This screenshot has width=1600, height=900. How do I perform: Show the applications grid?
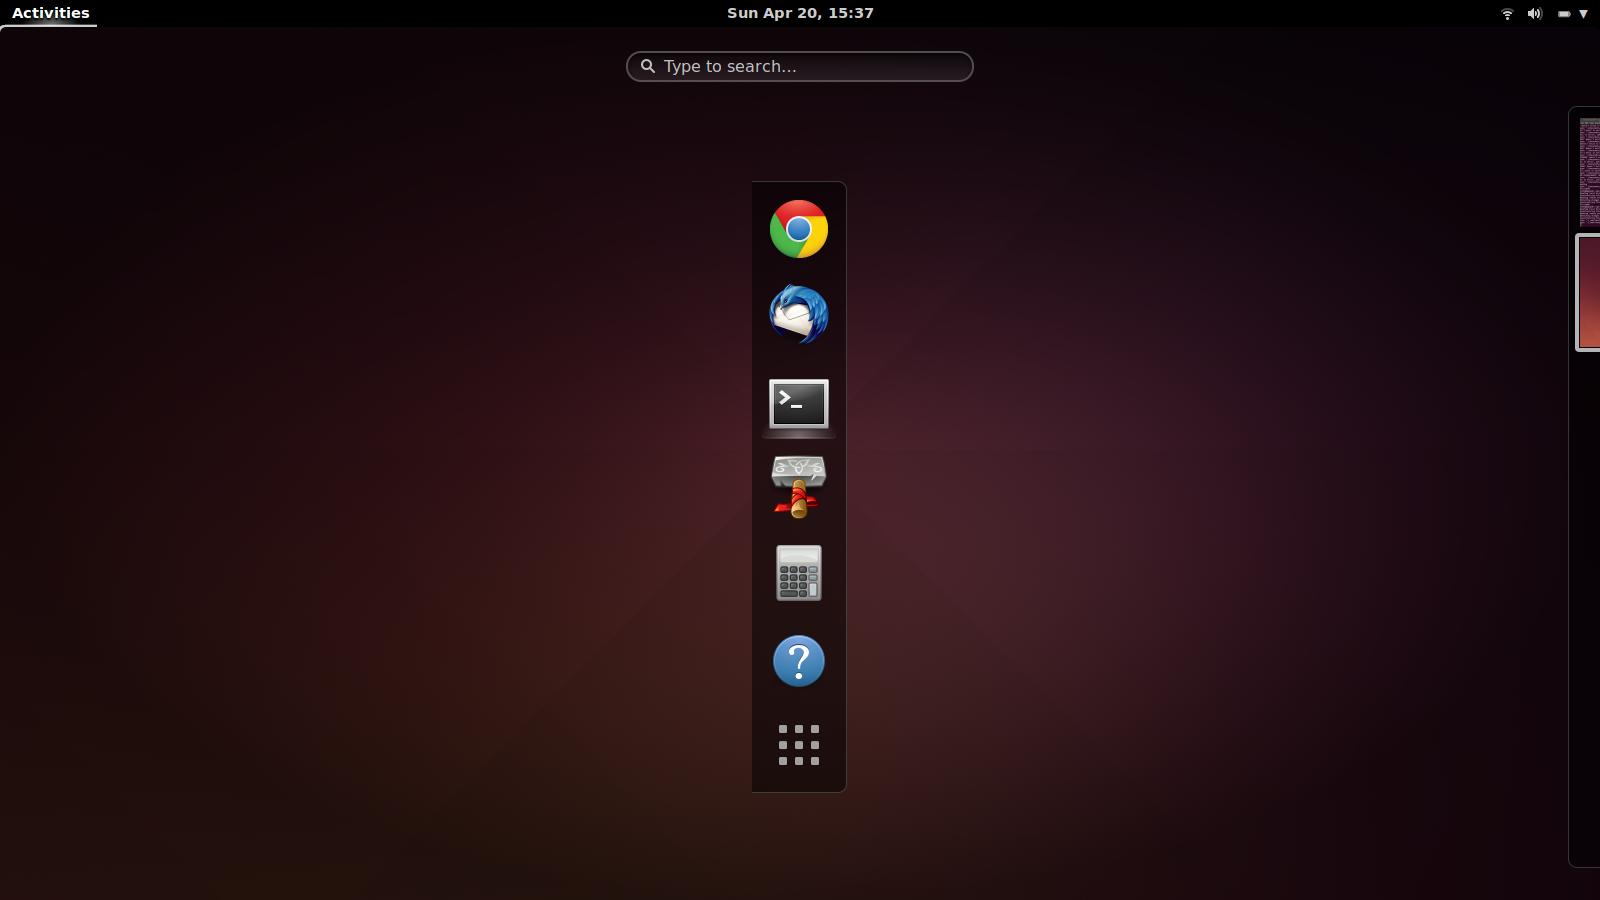798,746
